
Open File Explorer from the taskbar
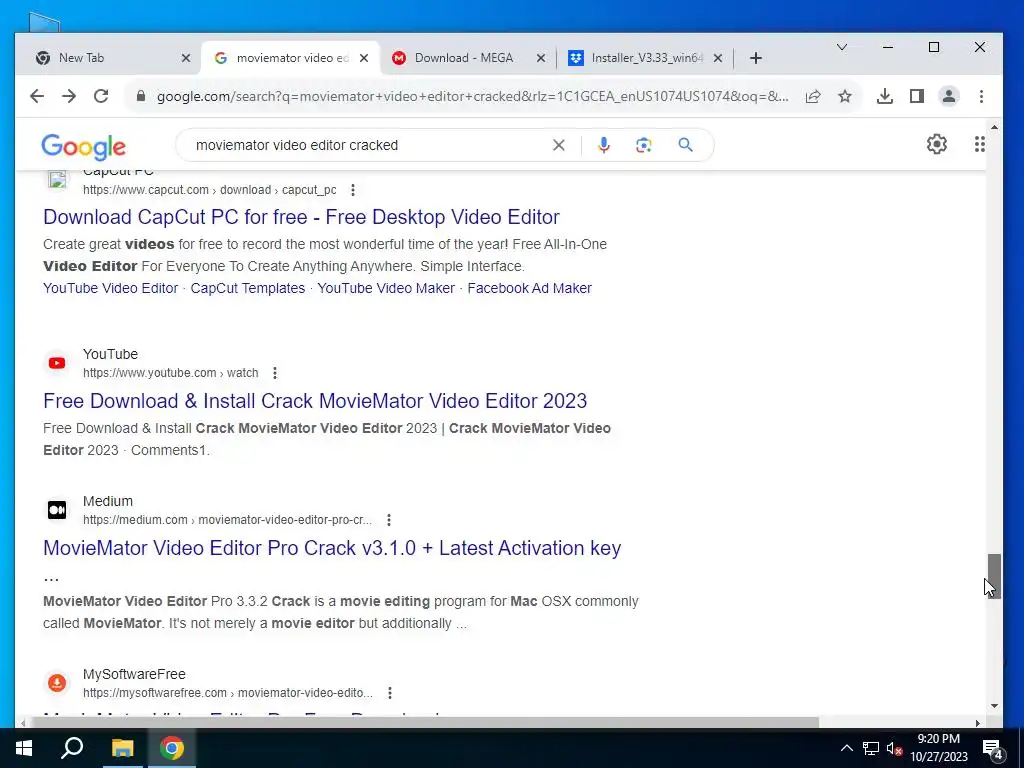tap(122, 748)
